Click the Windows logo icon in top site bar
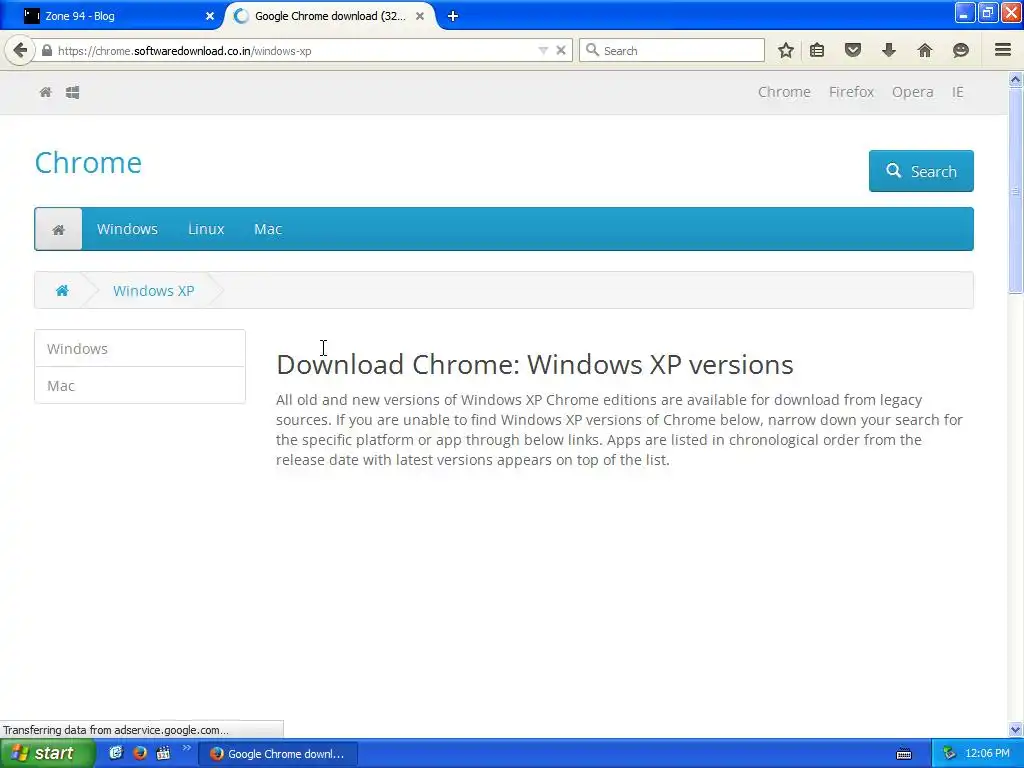 tap(72, 92)
